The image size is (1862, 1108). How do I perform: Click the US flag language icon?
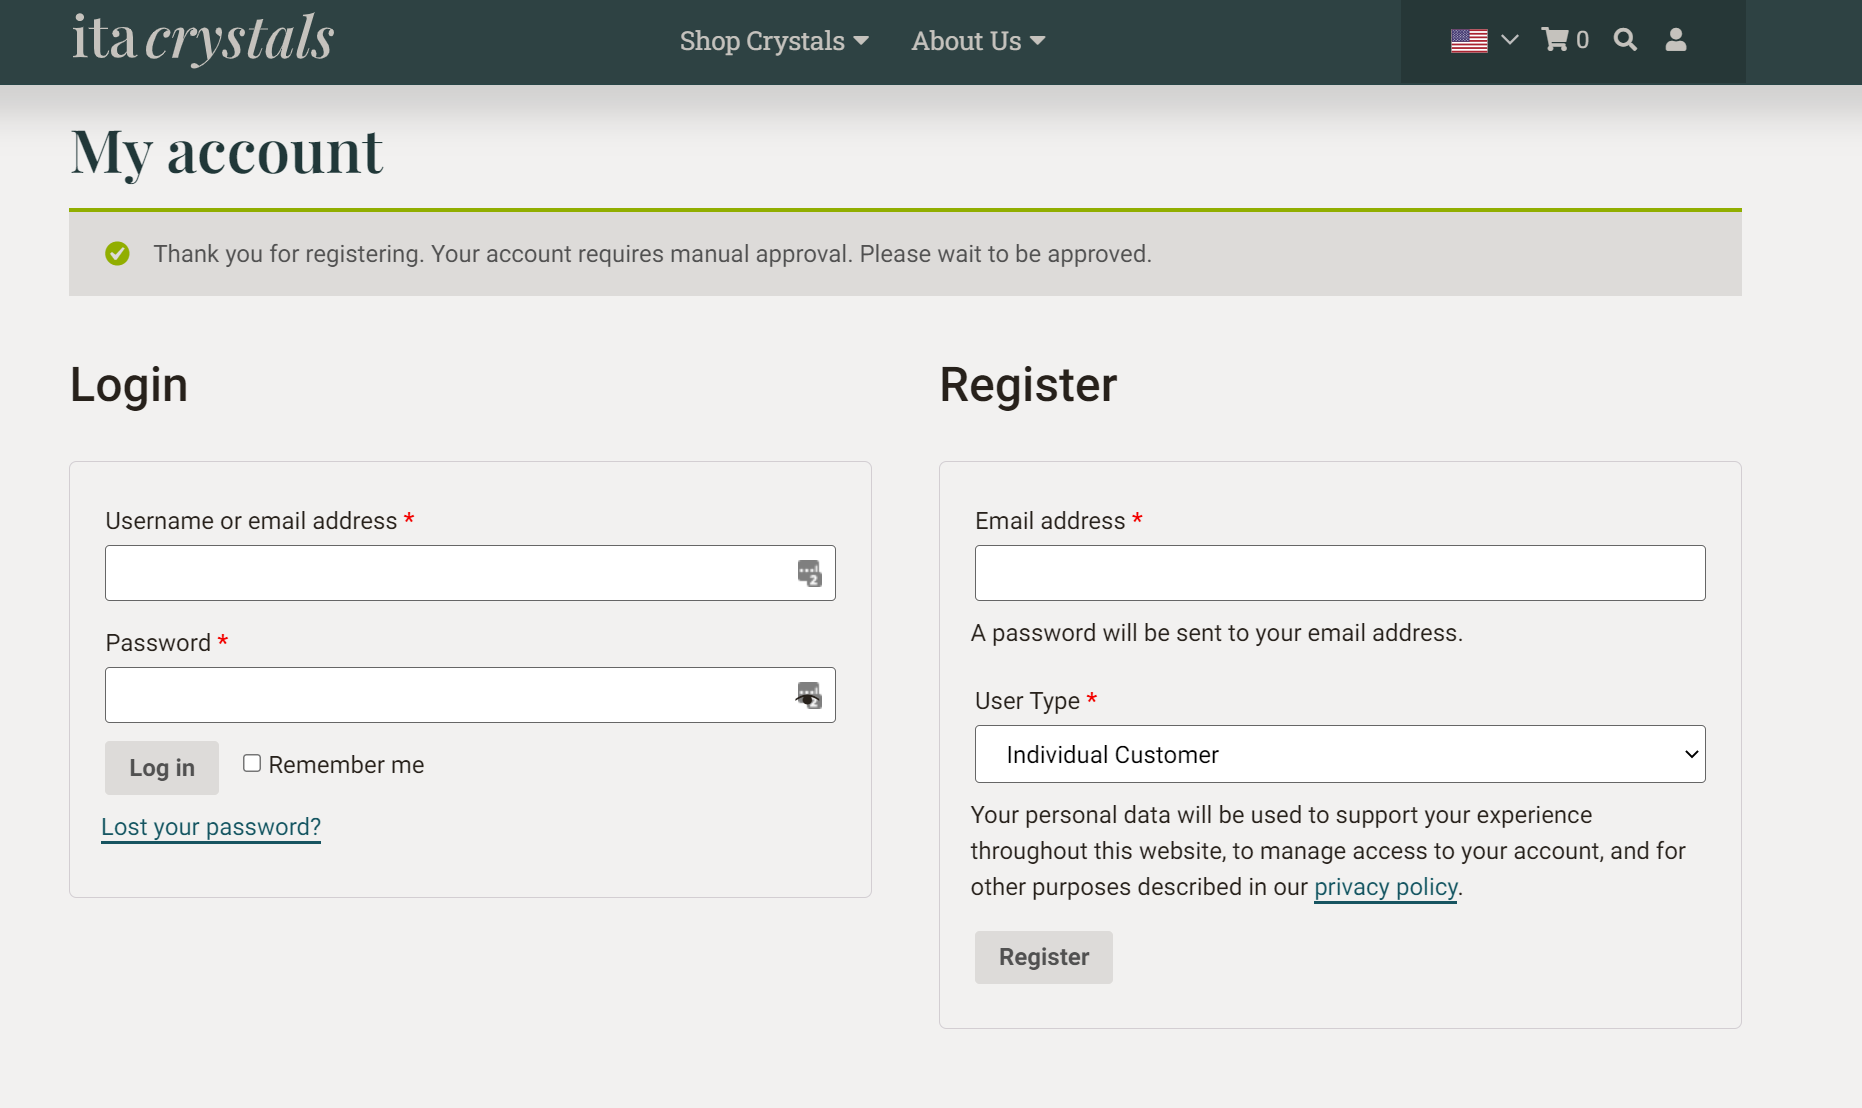(x=1469, y=41)
